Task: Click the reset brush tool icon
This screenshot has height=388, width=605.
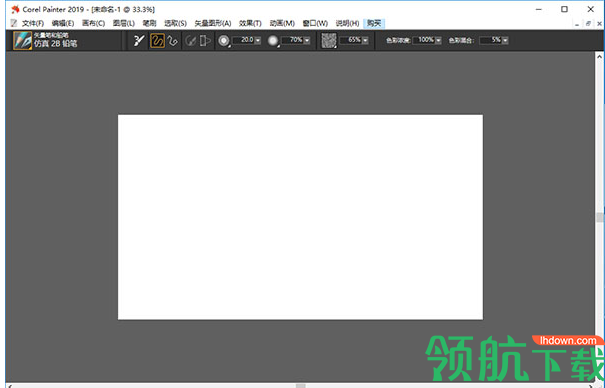Action: click(139, 40)
